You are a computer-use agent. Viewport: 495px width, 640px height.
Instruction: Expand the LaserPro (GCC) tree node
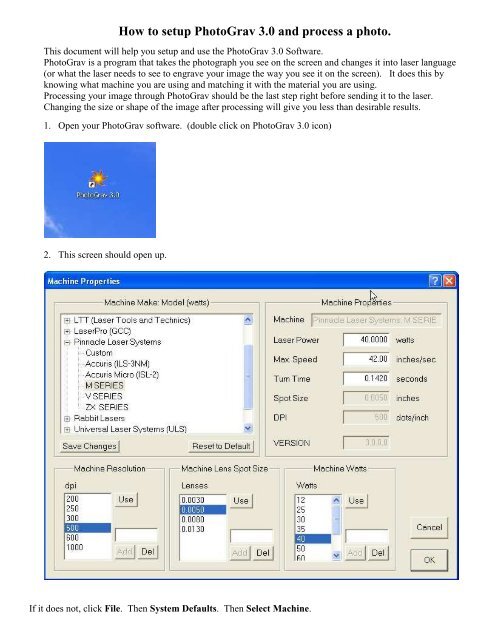(x=67, y=331)
